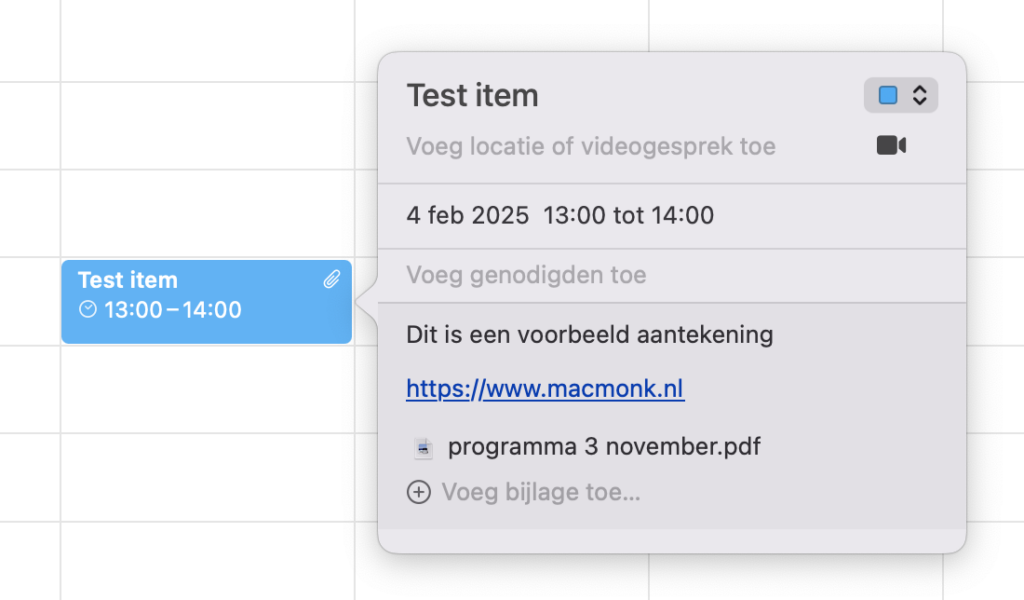This screenshot has width=1024, height=600.
Task: Open the https://www.macmonk.nl link
Action: click(x=545, y=388)
